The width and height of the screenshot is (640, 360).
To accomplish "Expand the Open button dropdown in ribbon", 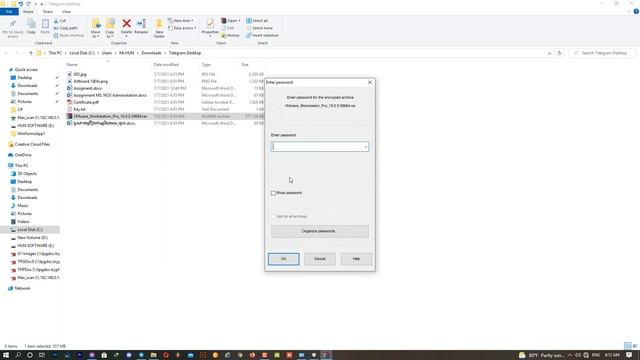I will 239,21.
